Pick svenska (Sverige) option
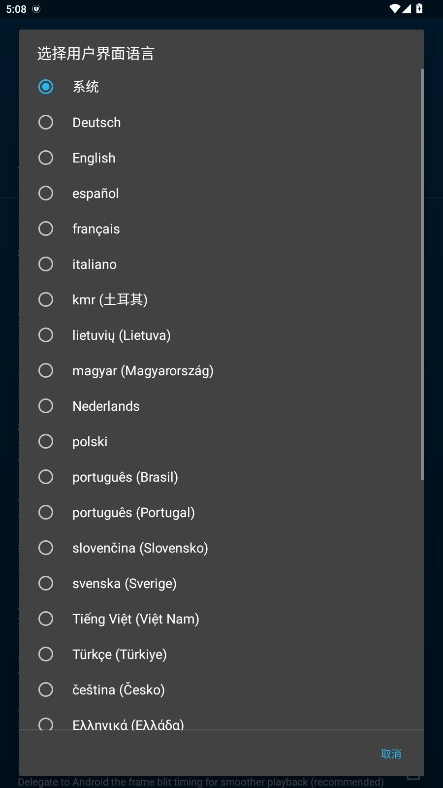 (221, 583)
